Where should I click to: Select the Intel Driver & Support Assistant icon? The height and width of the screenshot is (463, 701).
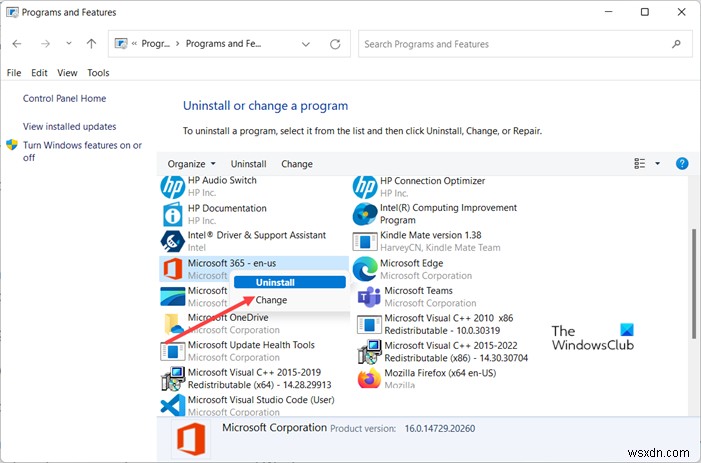(x=173, y=241)
